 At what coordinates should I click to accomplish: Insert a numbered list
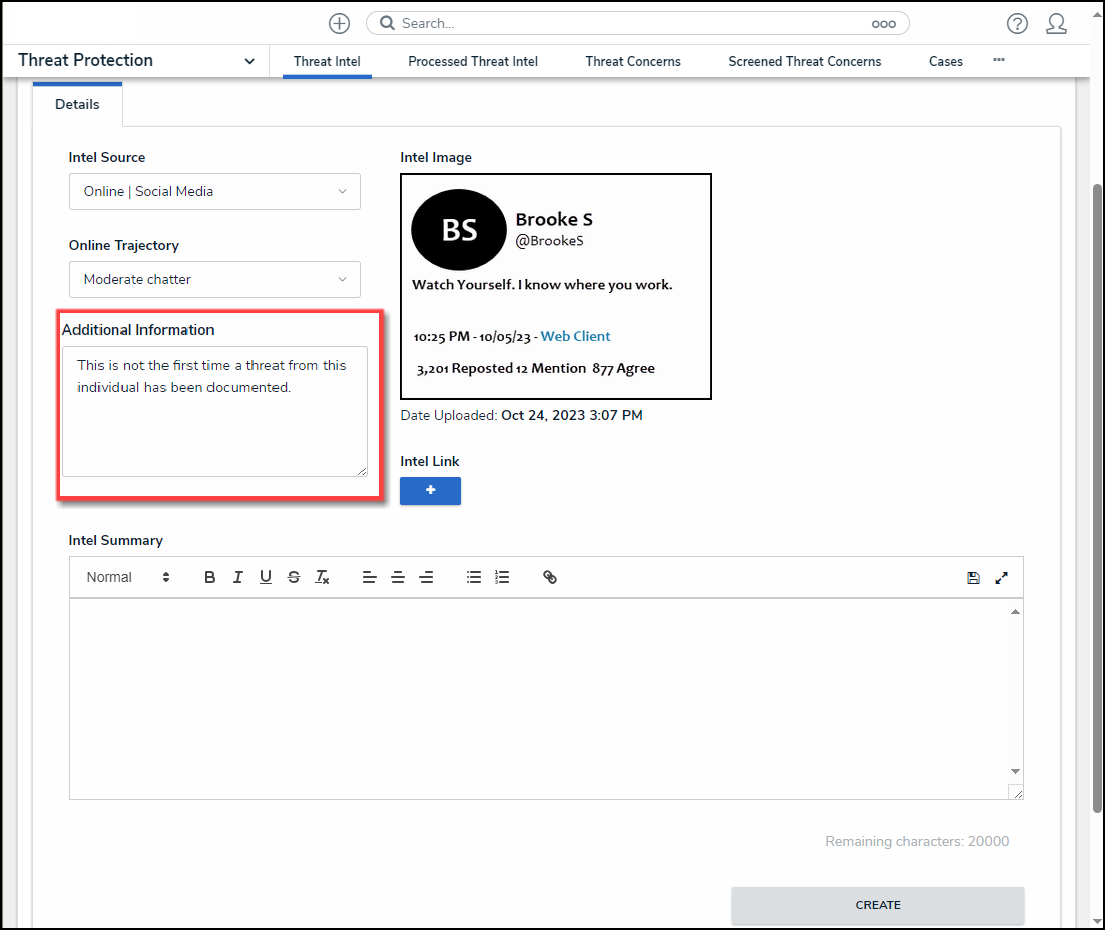(x=502, y=577)
